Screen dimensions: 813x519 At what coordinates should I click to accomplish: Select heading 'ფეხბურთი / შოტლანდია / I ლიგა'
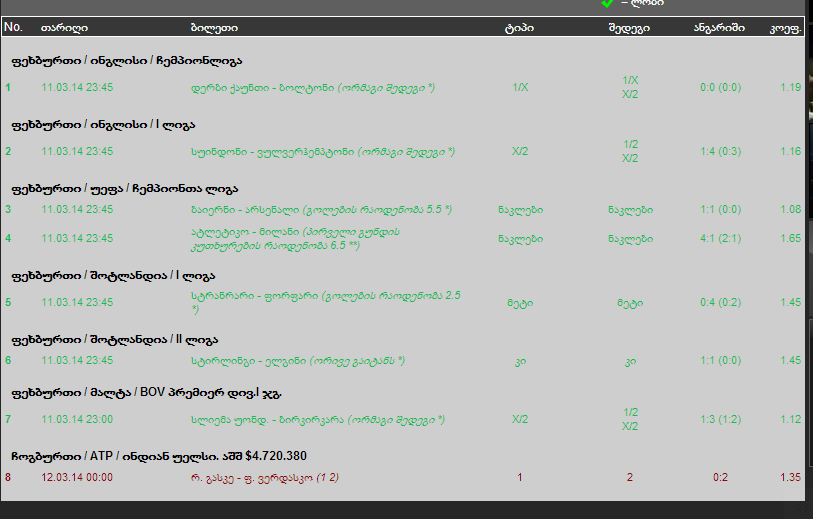click(113, 276)
